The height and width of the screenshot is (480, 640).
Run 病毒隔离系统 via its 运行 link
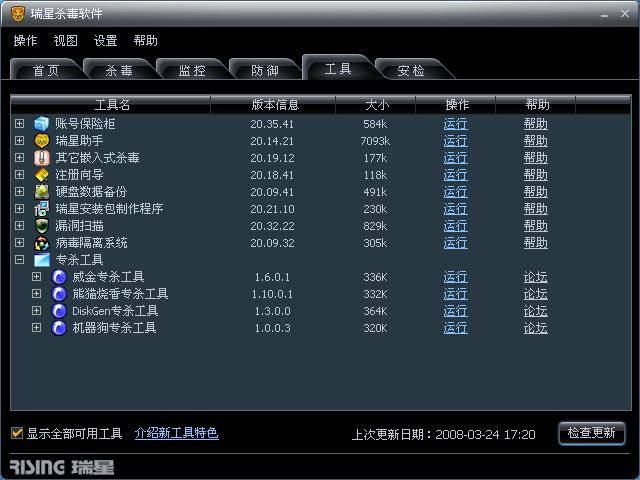pos(456,243)
